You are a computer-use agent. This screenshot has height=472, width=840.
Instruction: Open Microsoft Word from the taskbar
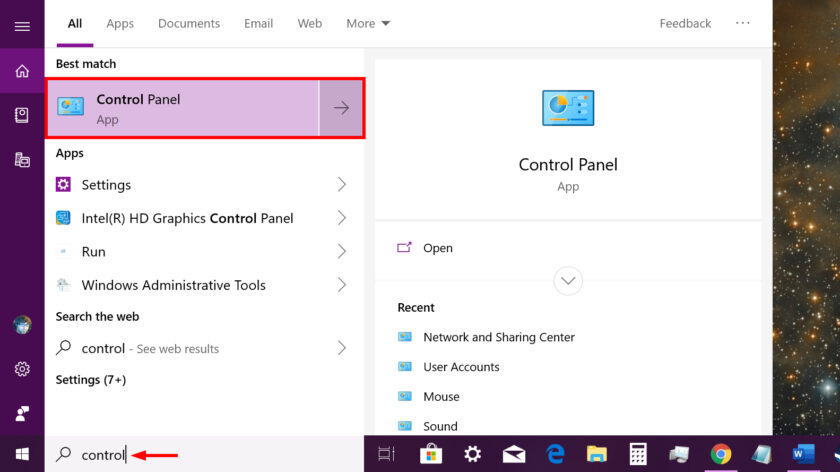[x=803, y=454]
